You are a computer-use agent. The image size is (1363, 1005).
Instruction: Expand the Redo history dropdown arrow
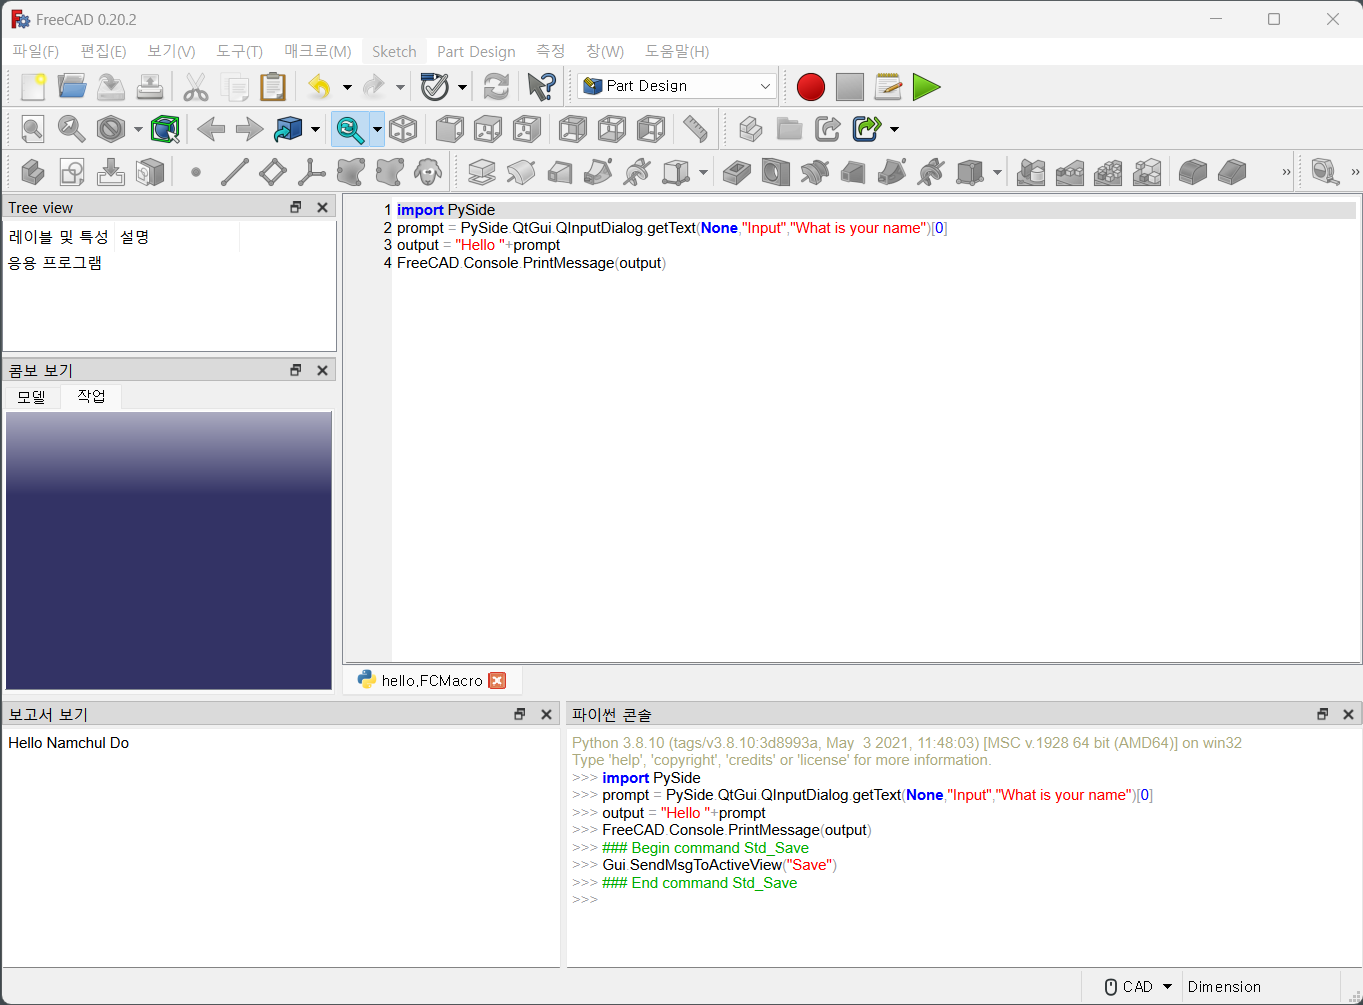click(x=400, y=87)
